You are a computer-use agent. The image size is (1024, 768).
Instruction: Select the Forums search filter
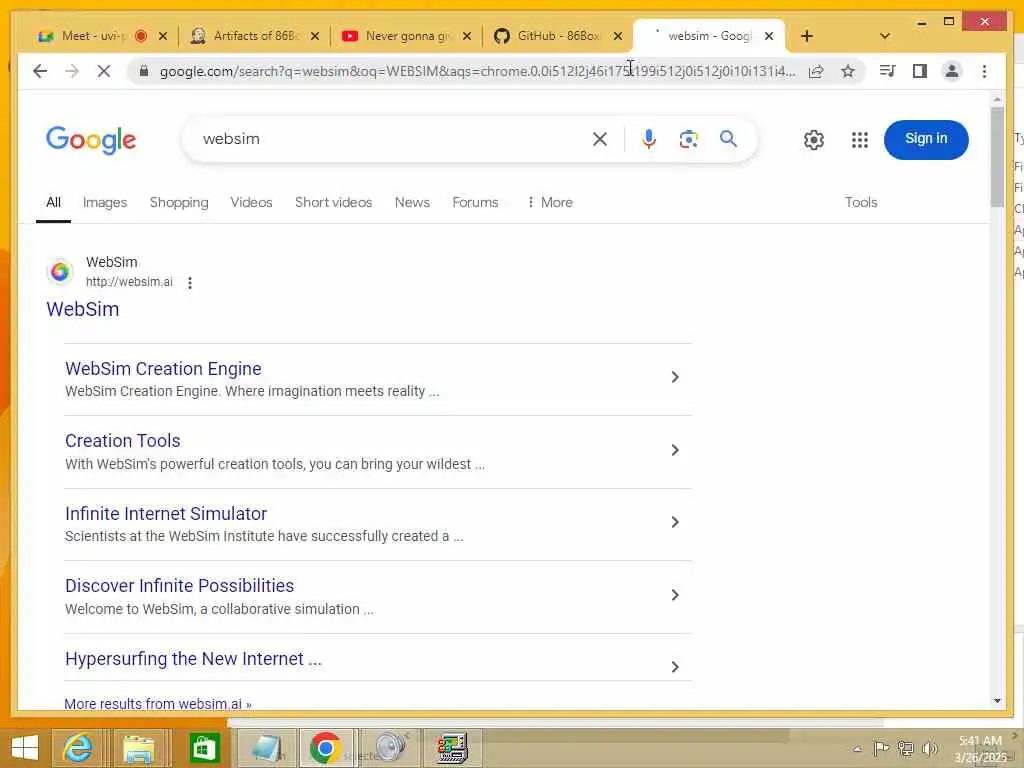point(475,202)
